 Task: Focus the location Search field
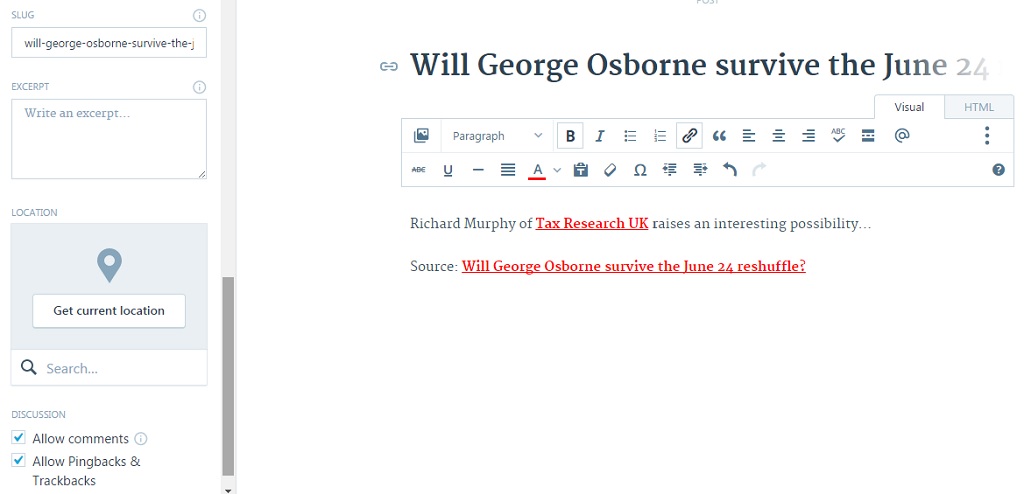pos(109,368)
